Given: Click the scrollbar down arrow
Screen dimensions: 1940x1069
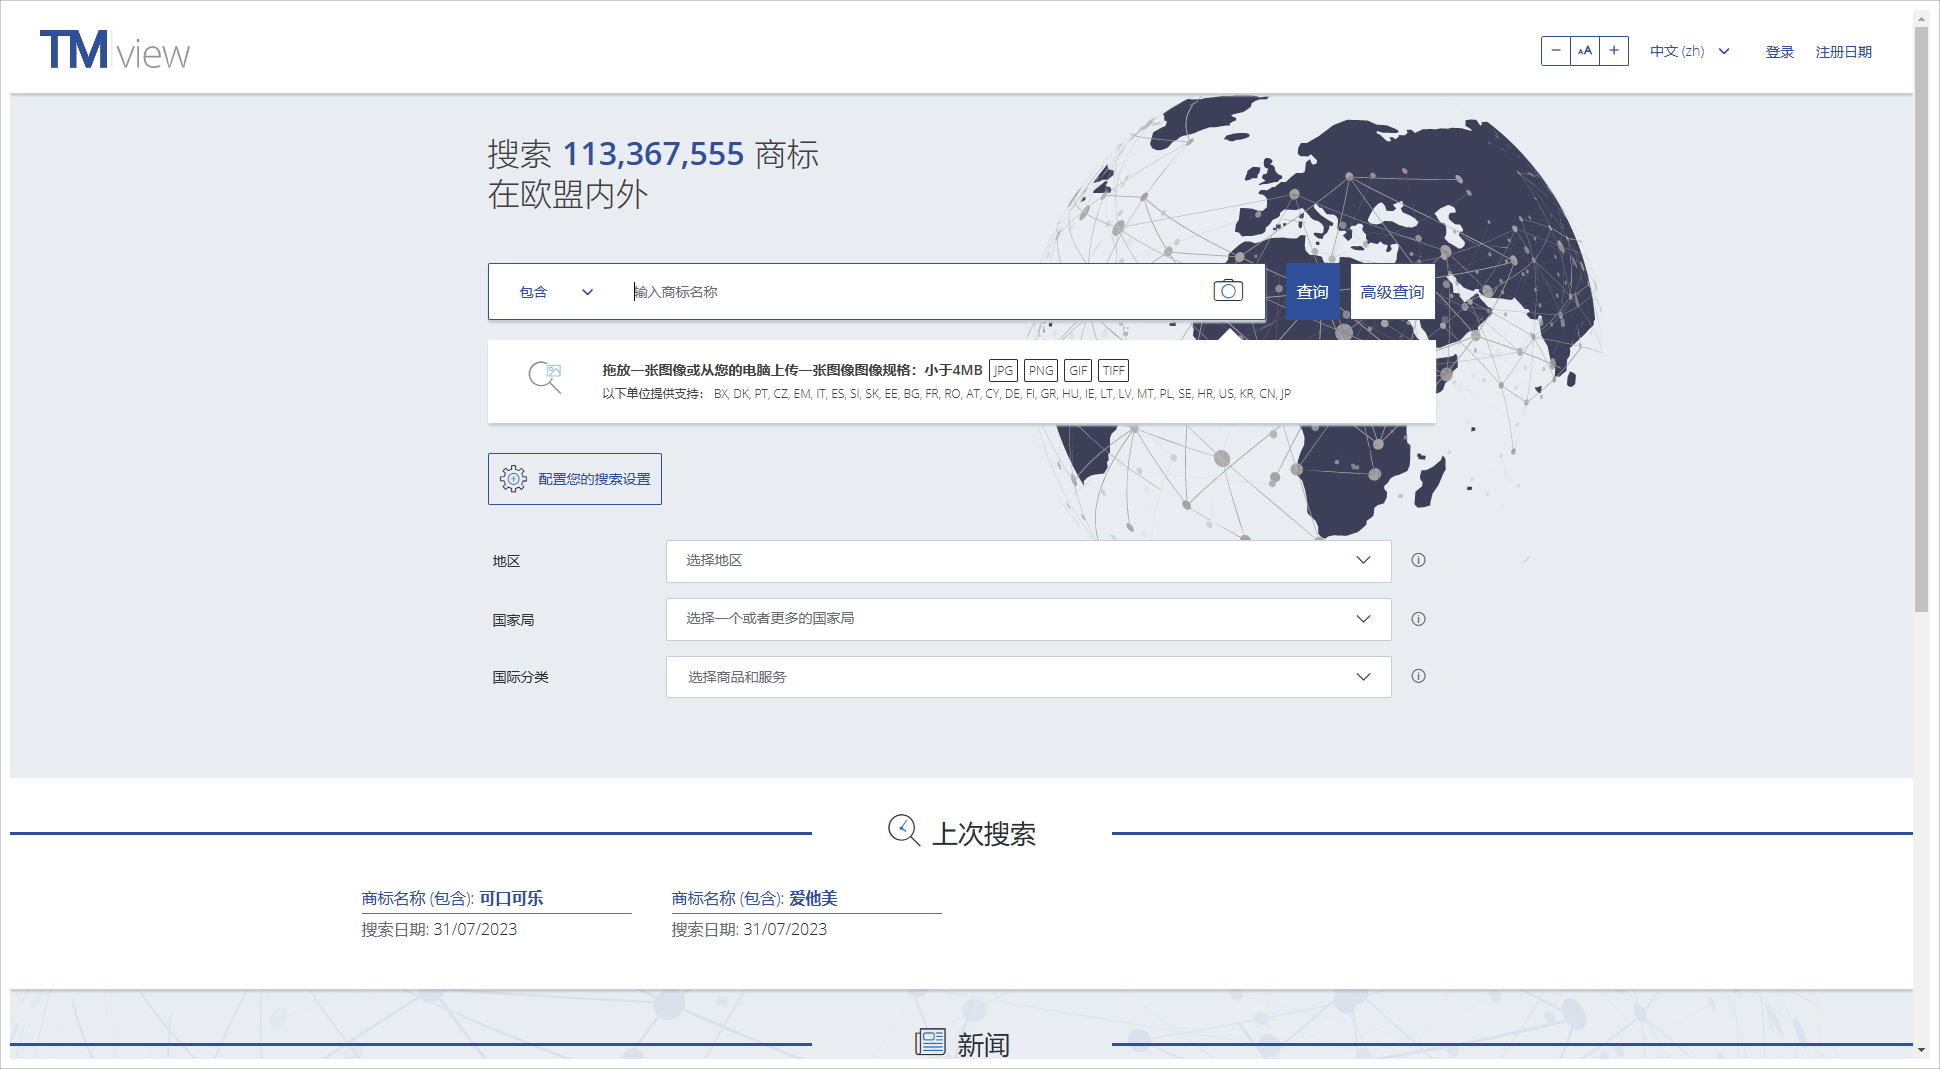Looking at the screenshot, I should tap(1921, 1049).
